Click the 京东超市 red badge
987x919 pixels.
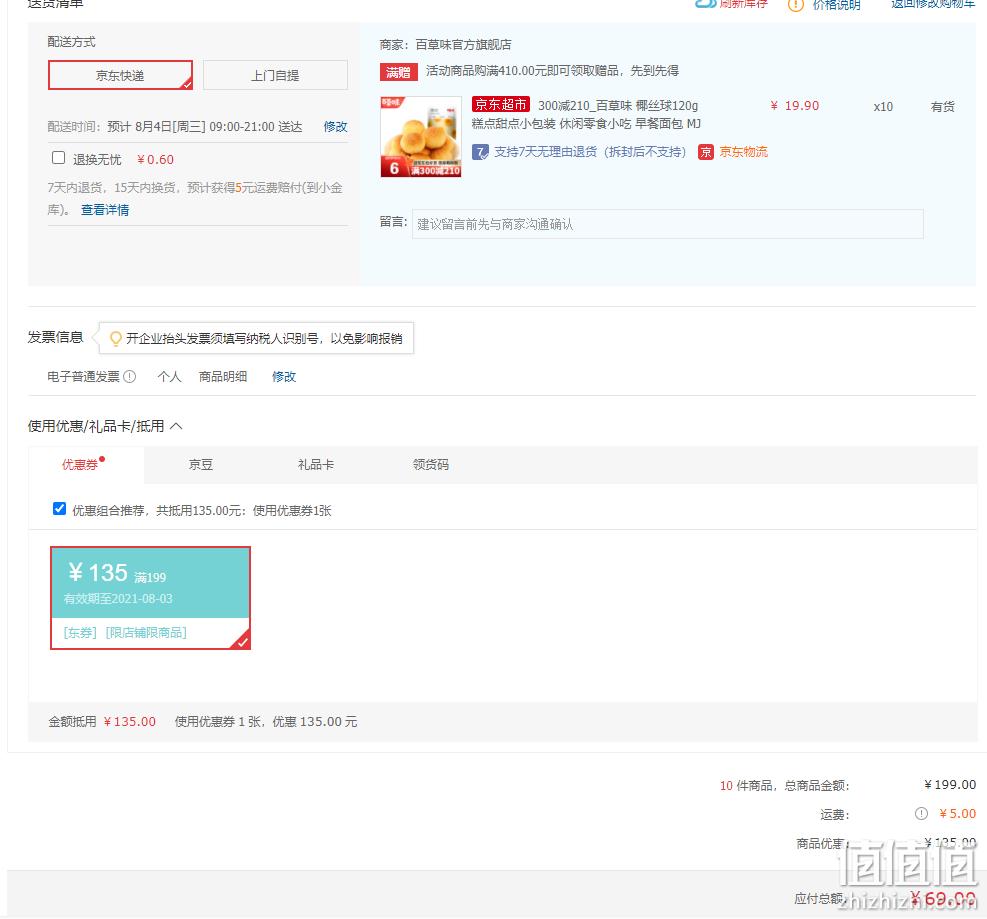(501, 104)
